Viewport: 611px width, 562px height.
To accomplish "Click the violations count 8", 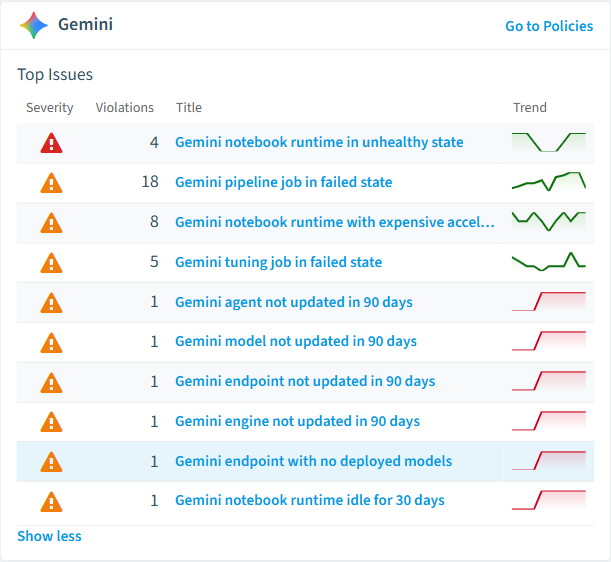I will click(x=154, y=222).
